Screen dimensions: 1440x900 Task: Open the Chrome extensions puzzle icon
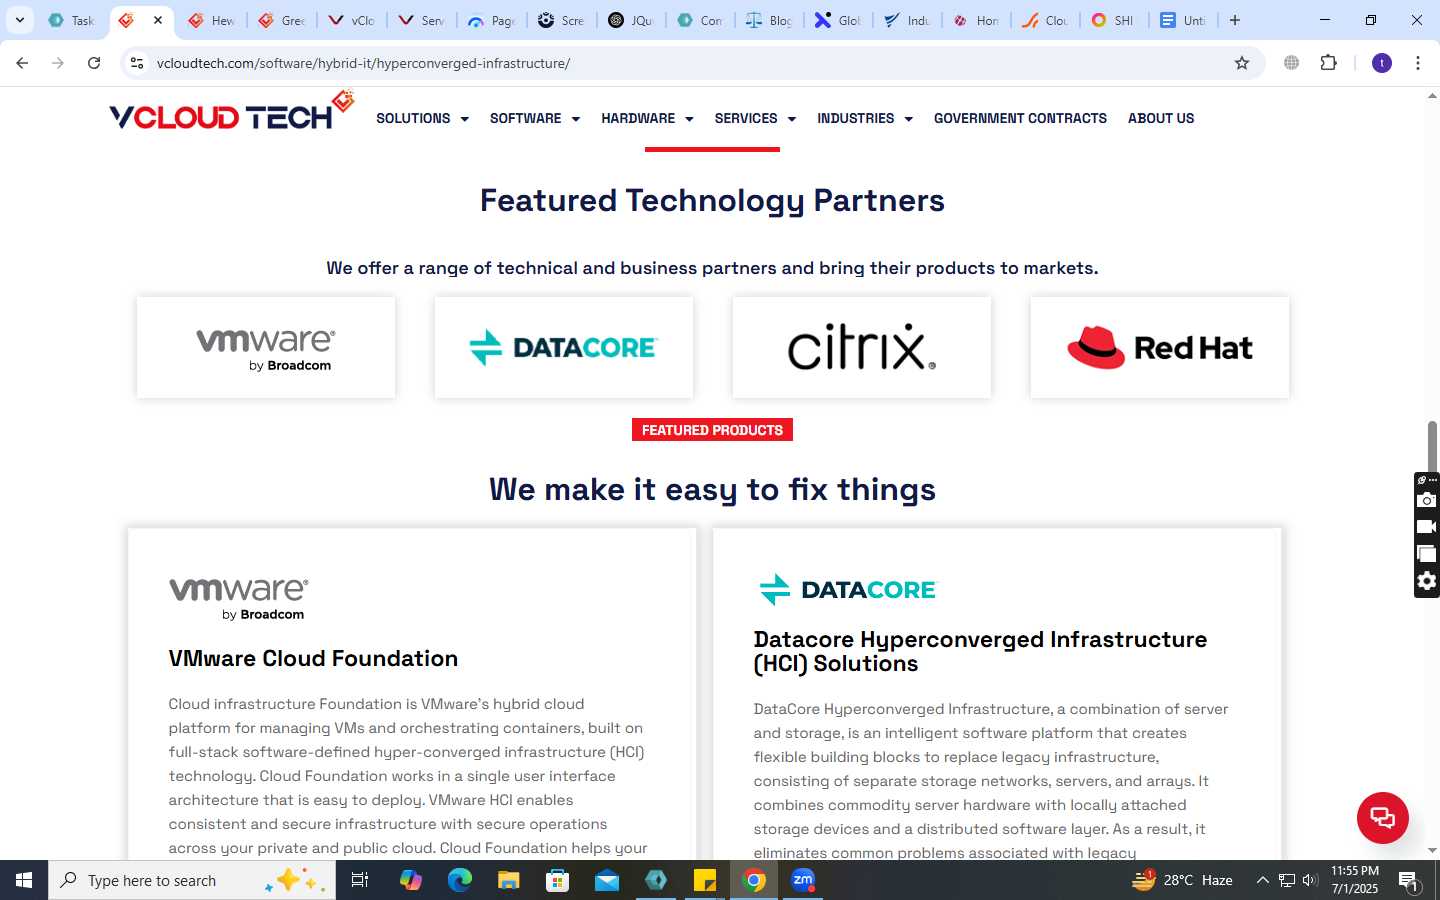(x=1328, y=63)
